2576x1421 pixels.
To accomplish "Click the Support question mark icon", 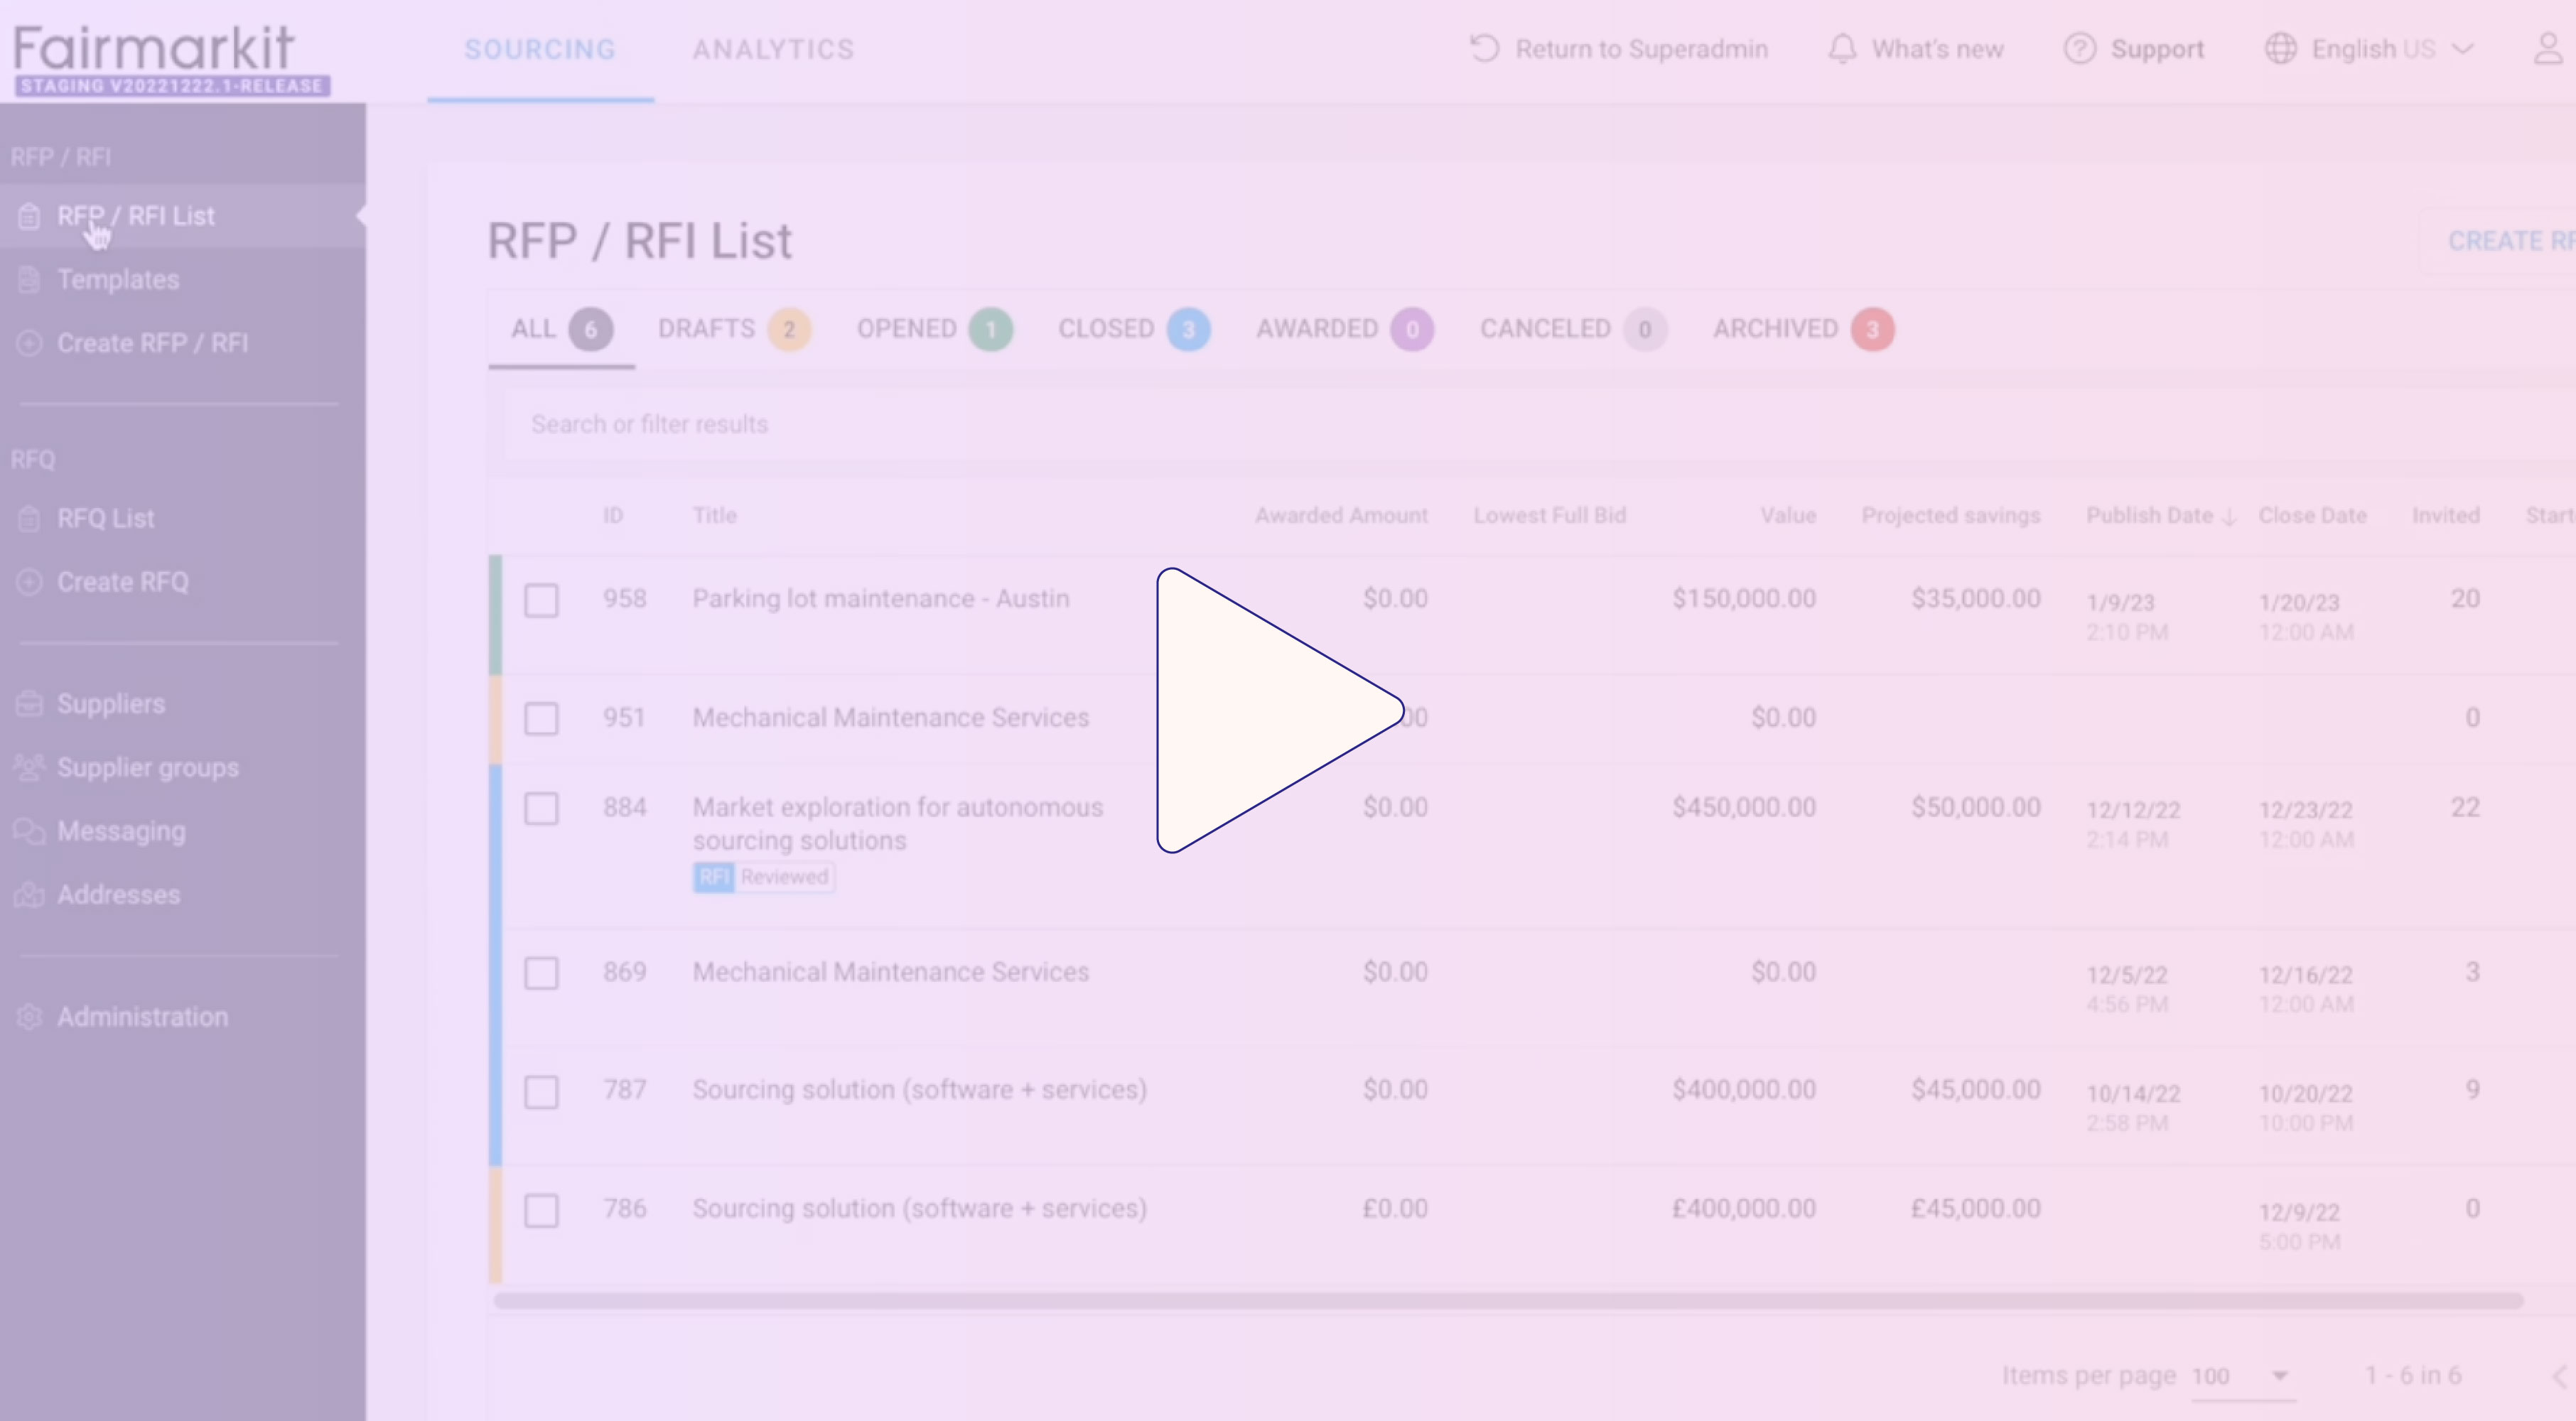I will click(2080, 49).
